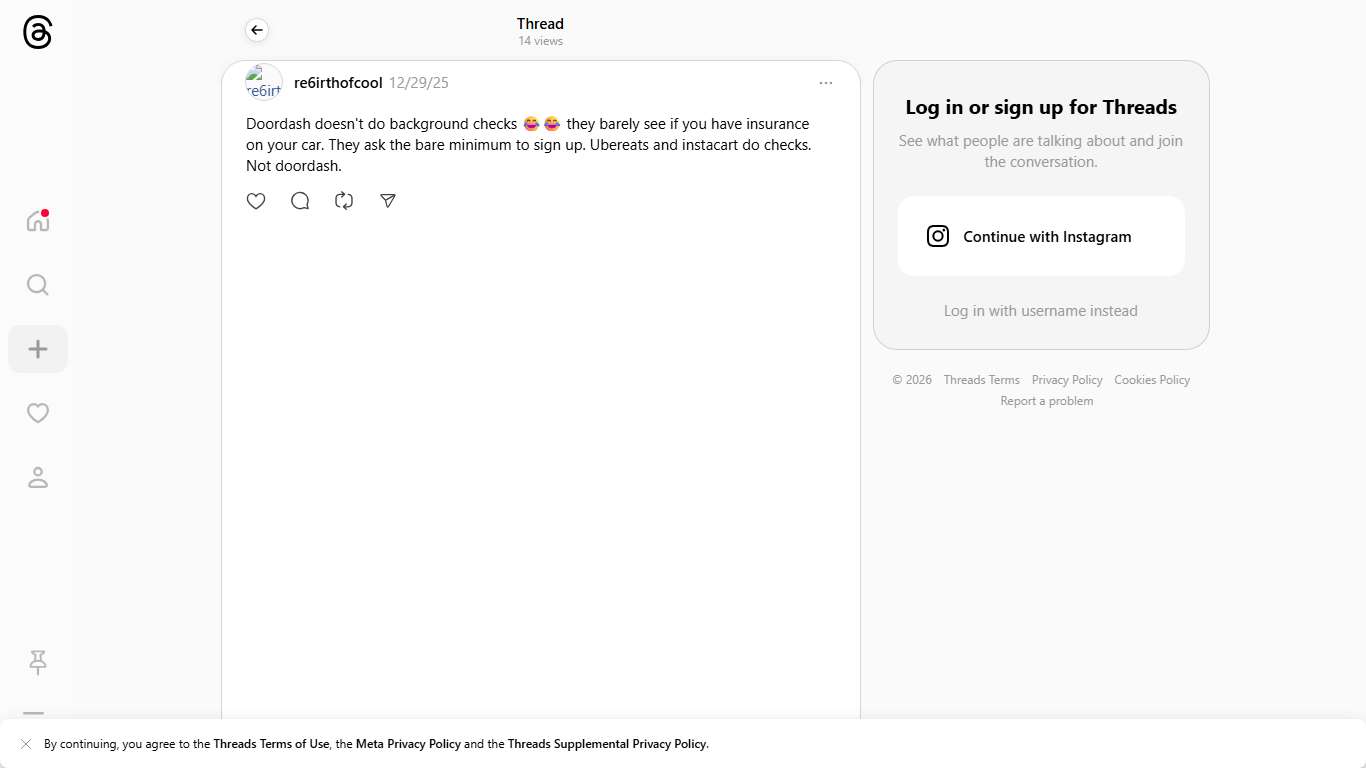Open Profile icon in sidebar
This screenshot has width=1366, height=768.
tap(38, 477)
